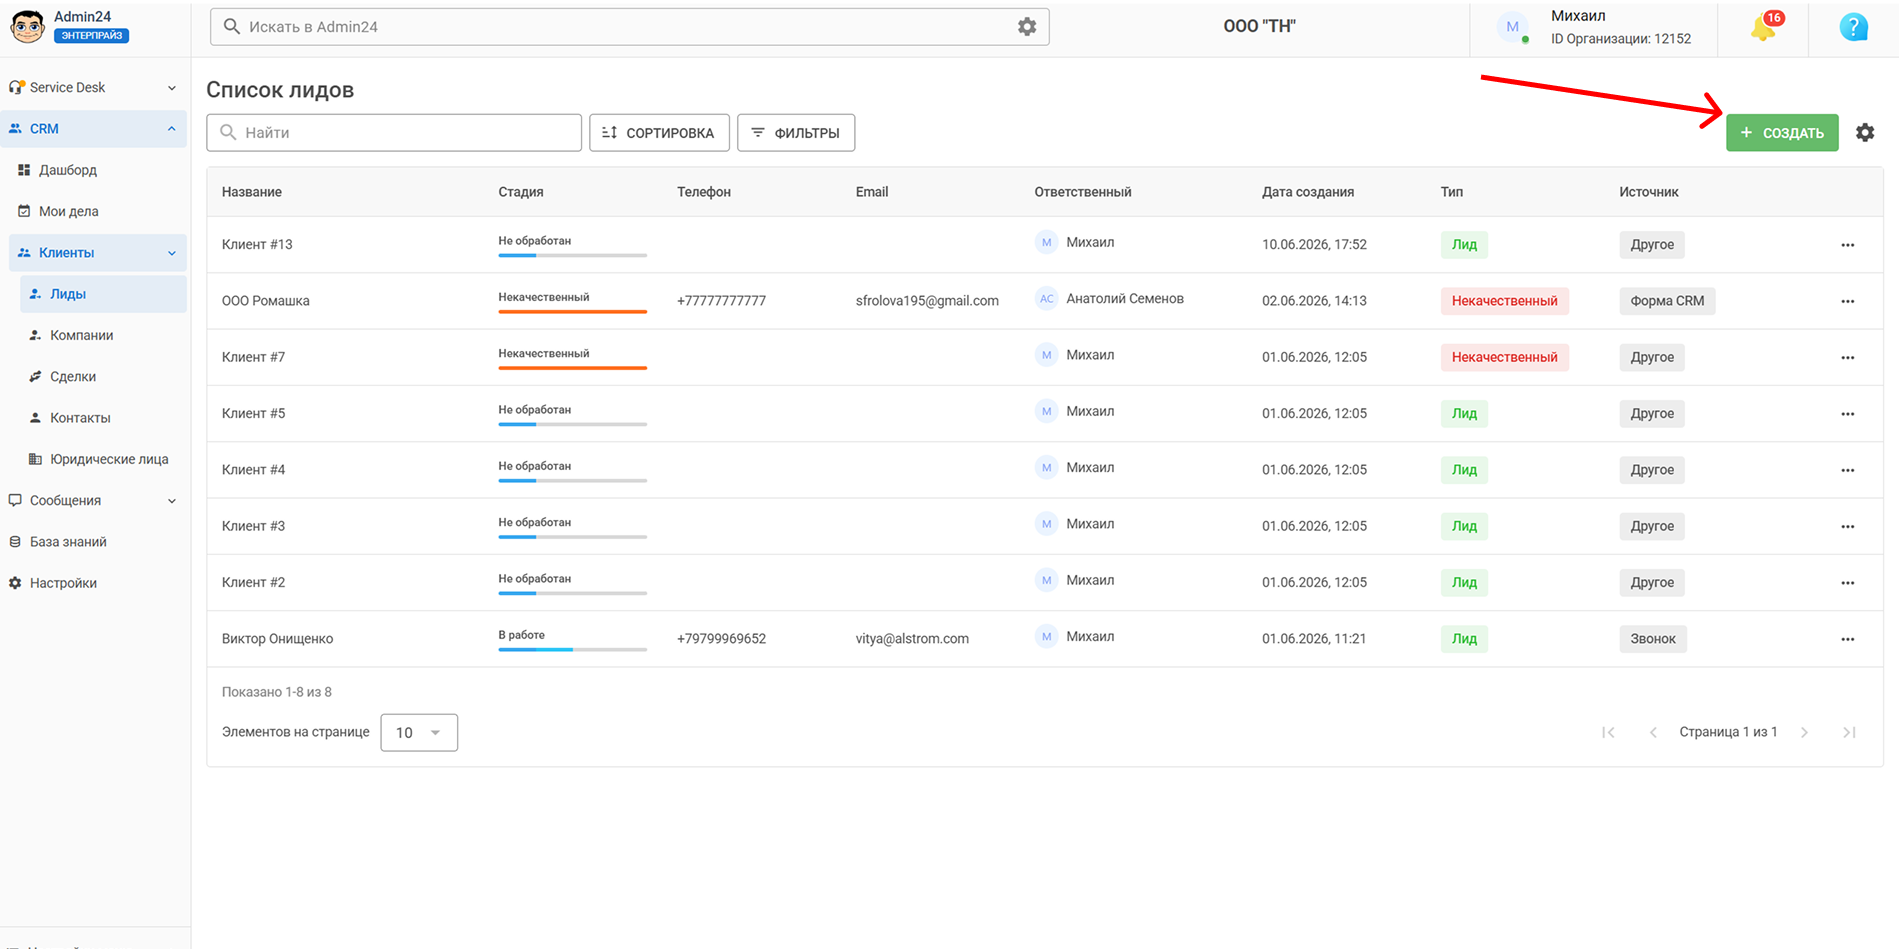1899x949 pixels.
Task: Click the email sfrolova195@gmail.com
Action: coord(927,301)
